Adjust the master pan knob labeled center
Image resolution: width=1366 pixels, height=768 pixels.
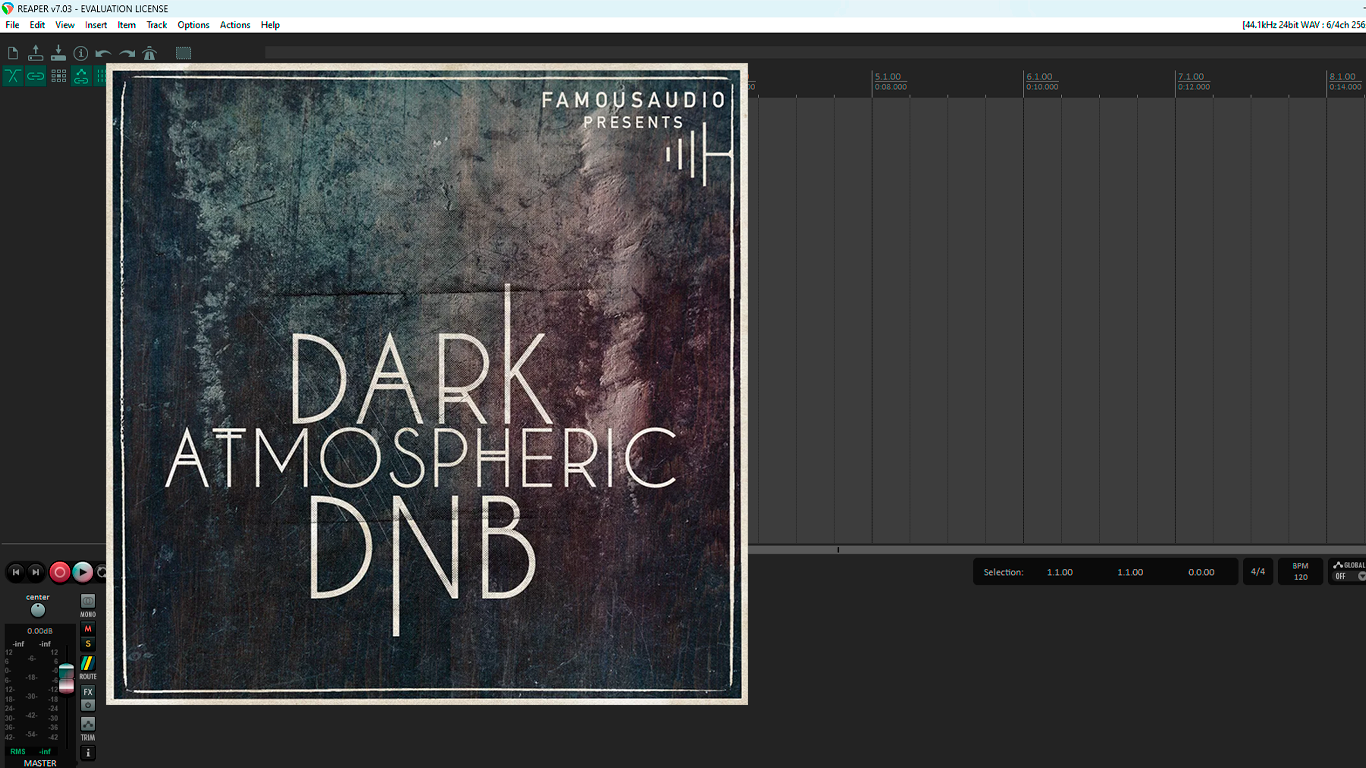[38, 610]
